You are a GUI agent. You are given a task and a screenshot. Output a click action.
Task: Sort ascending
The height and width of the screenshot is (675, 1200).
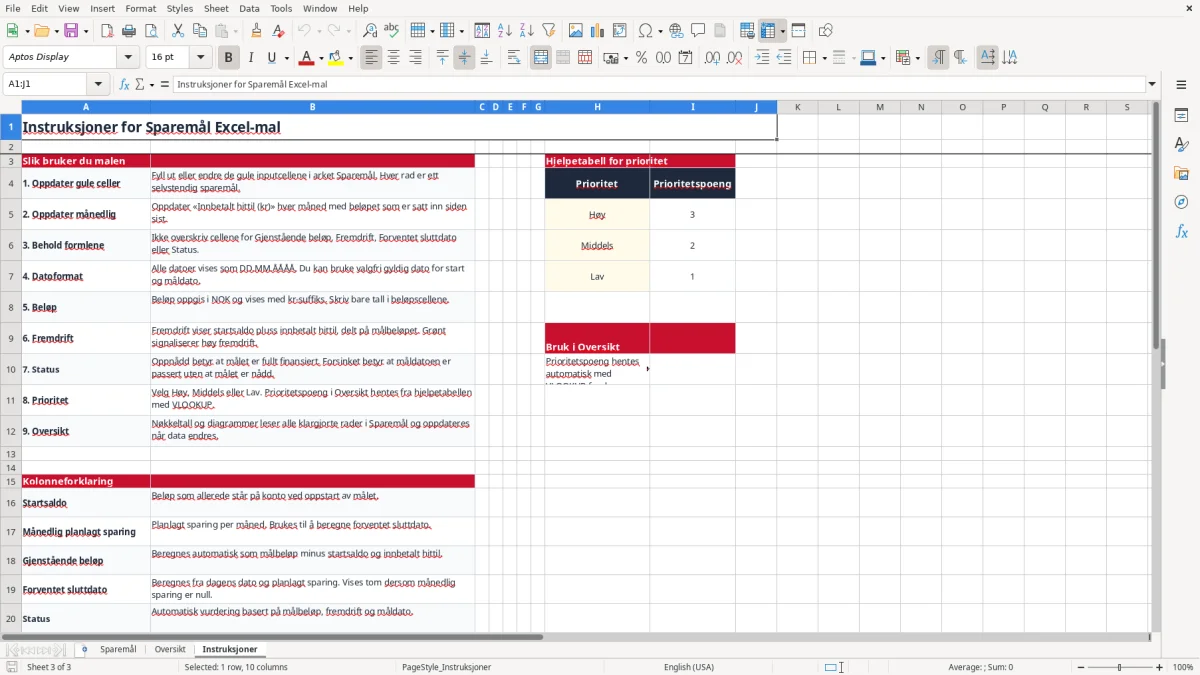point(504,31)
